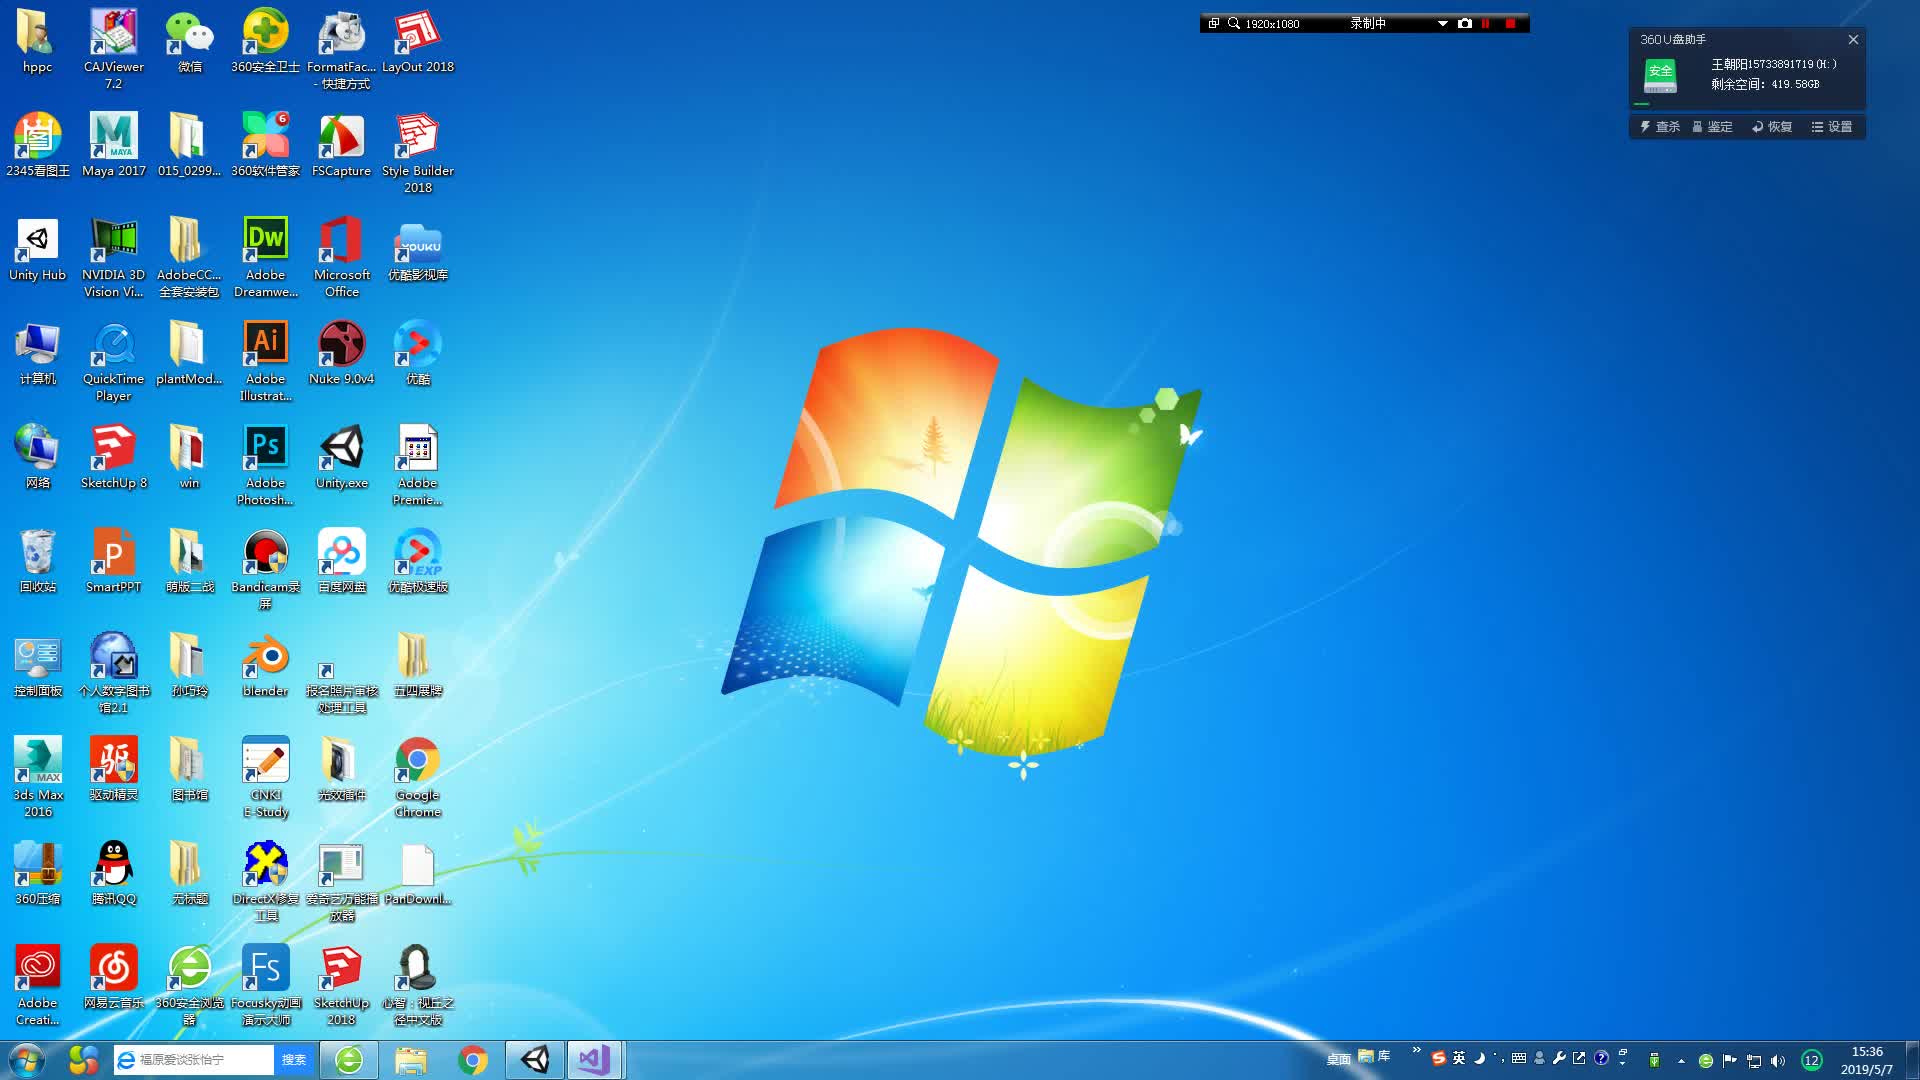This screenshot has height=1080, width=1920.
Task: Select the DirectX修复工具 desktop icon
Action: [265, 882]
